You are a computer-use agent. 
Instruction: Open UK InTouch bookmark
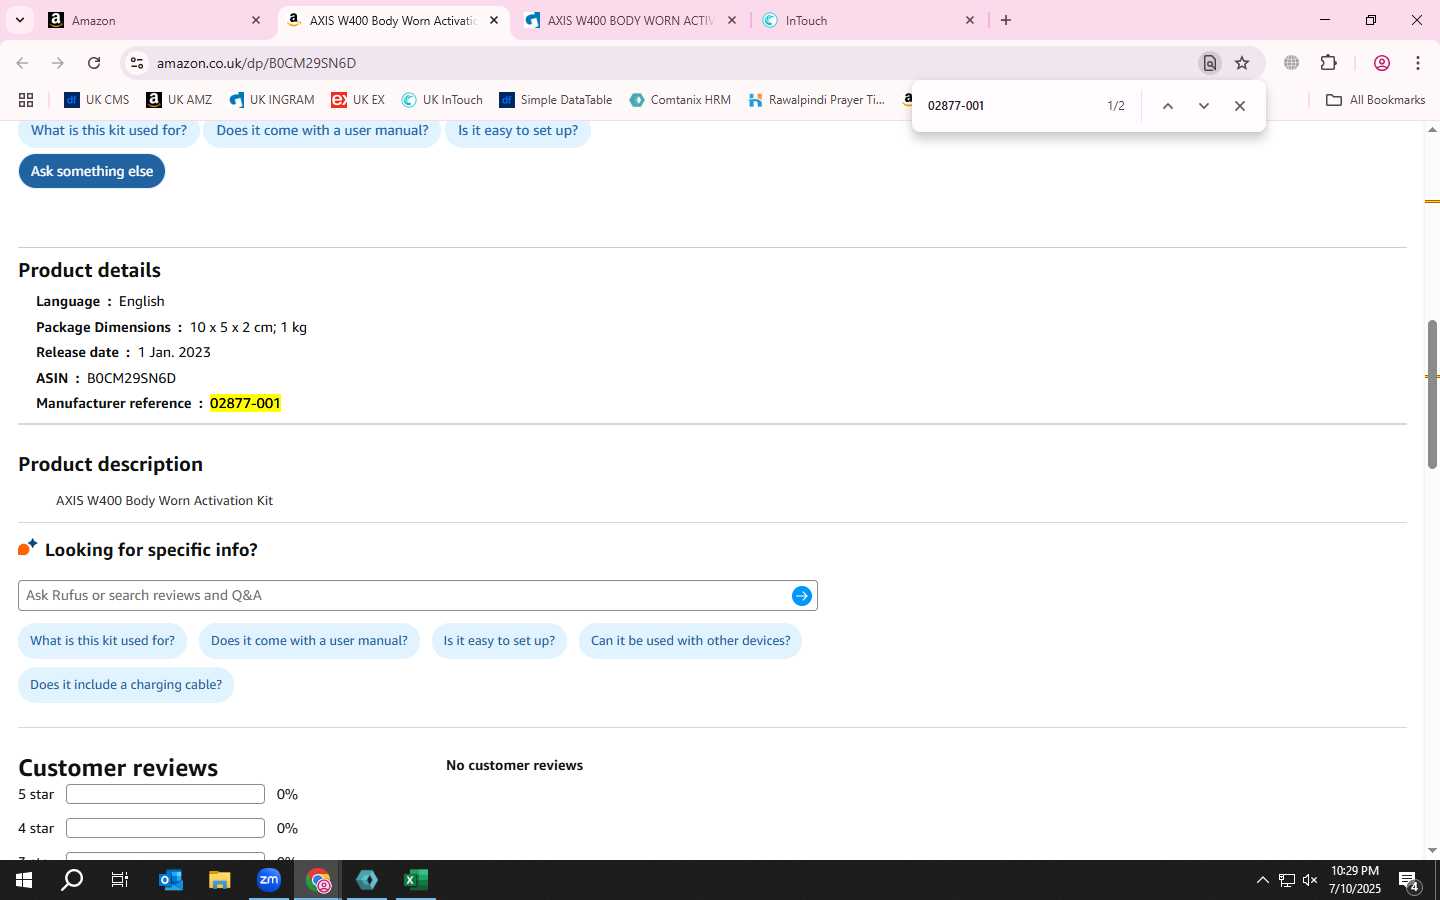[x=442, y=100]
